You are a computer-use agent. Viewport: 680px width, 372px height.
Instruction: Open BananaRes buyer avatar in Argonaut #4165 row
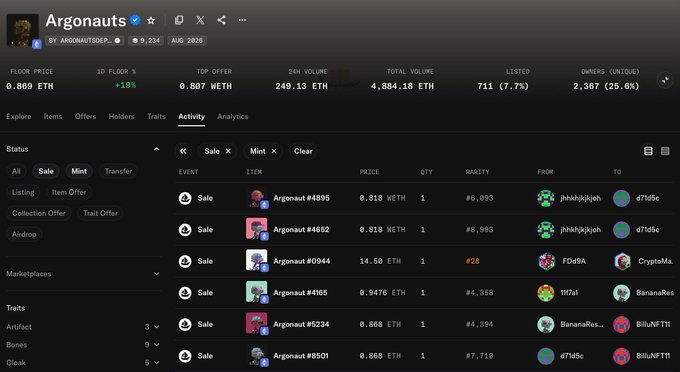click(x=621, y=293)
